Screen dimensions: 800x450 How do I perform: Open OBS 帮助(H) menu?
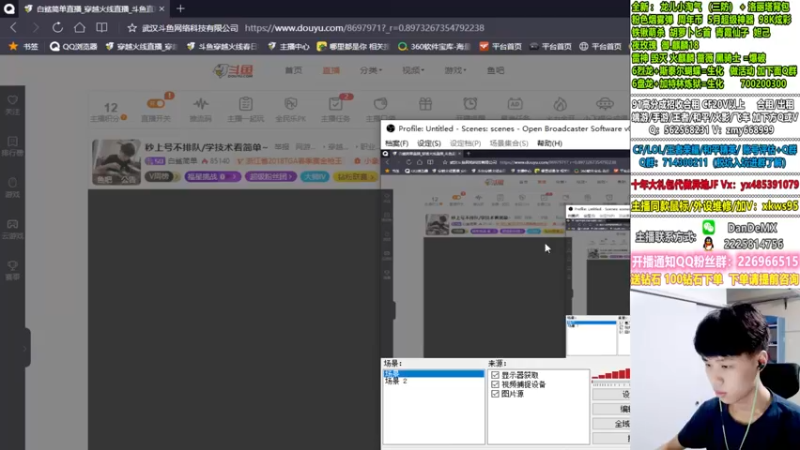coord(549,143)
